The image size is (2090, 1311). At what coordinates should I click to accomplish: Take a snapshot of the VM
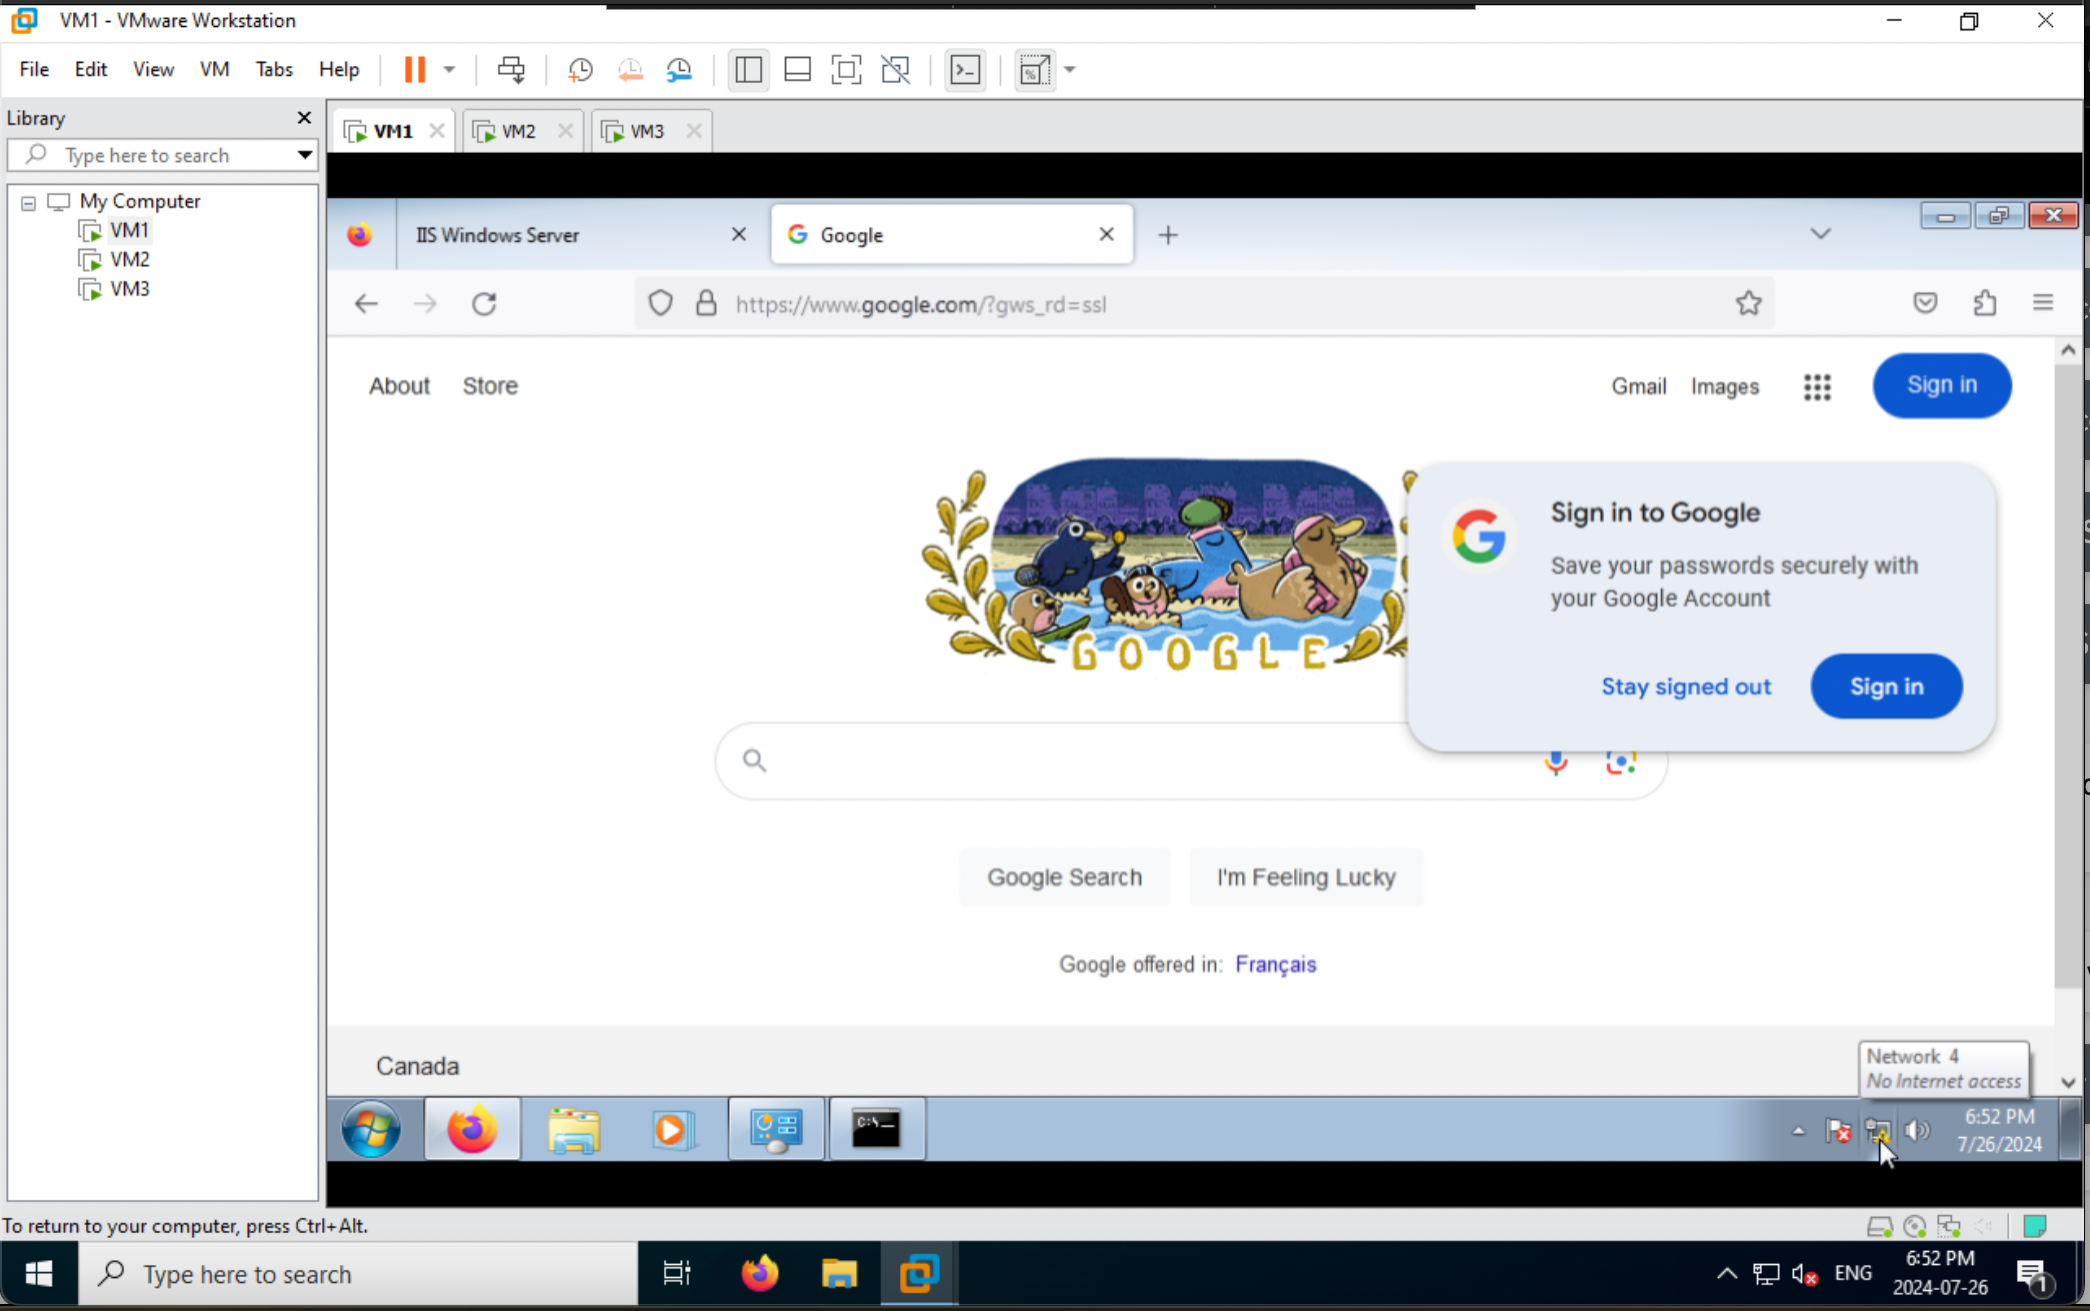tap(580, 69)
